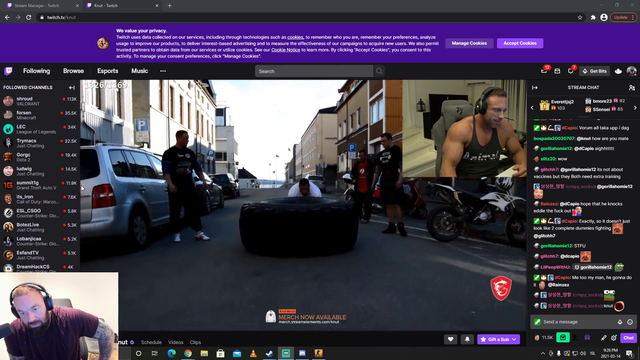Screen dimensions: 640x360
Task: Claim the green channel points bonus chest
Action: click(563, 338)
